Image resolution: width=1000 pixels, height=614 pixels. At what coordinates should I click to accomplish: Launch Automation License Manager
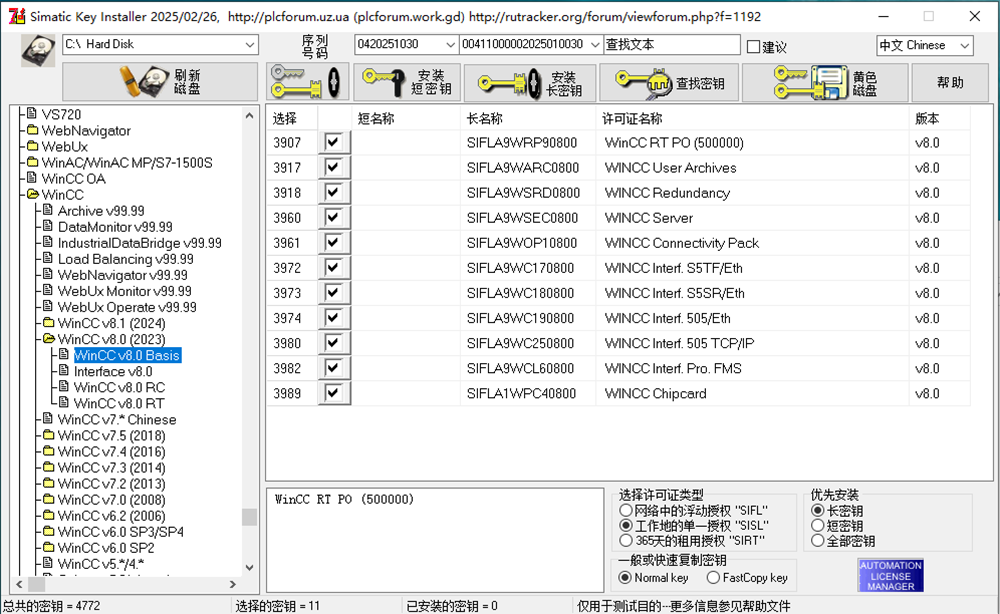click(x=890, y=575)
